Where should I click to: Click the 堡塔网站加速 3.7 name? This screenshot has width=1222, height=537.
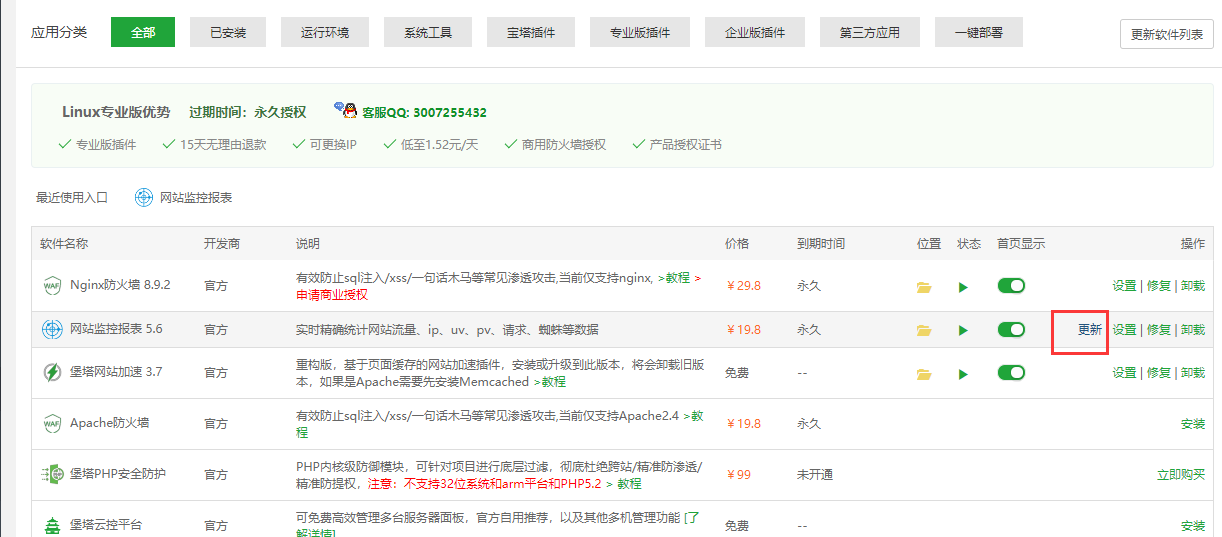click(116, 372)
